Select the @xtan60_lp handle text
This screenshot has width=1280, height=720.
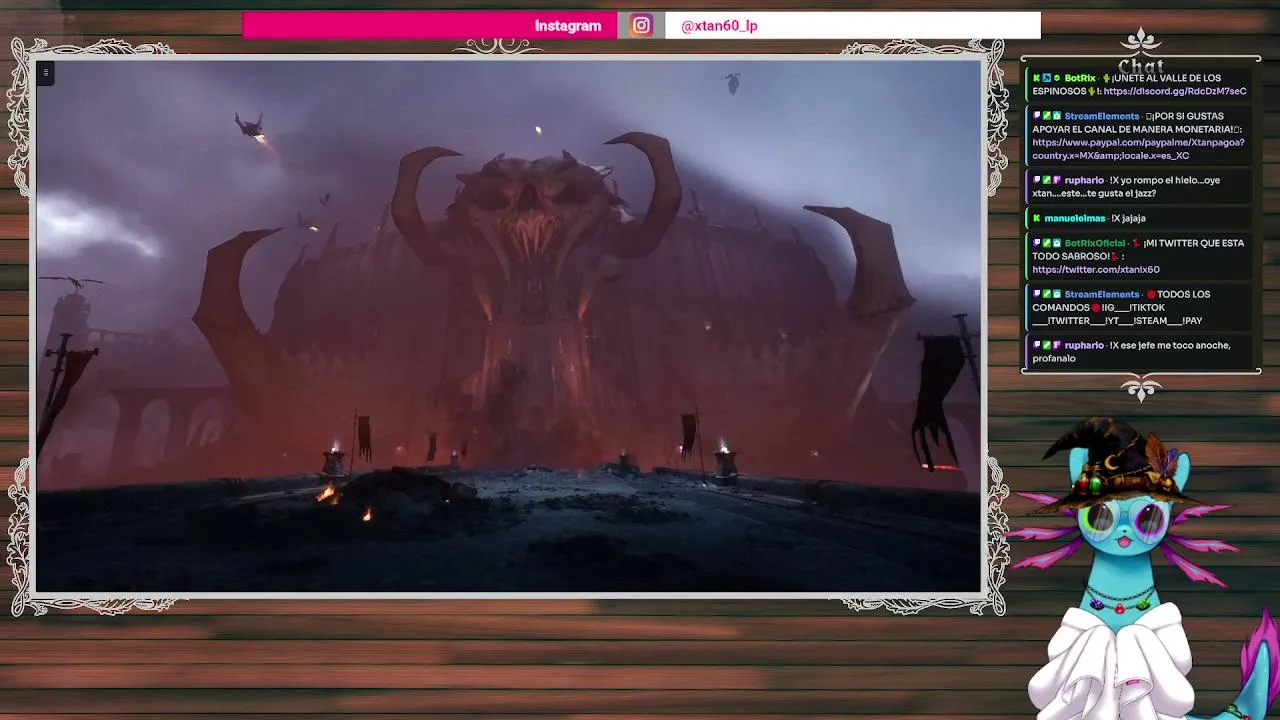719,26
